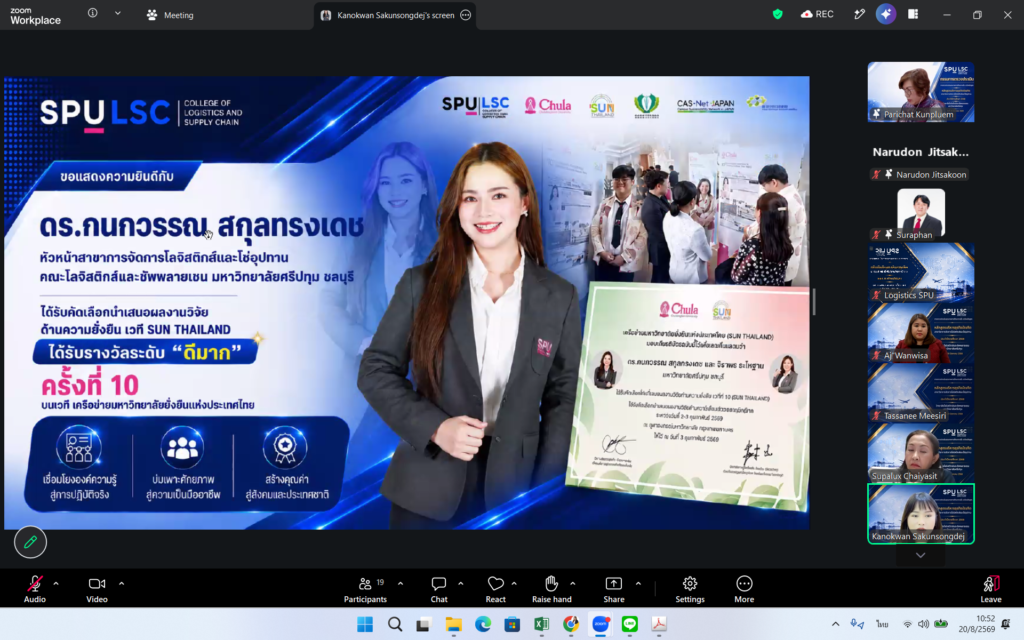The width and height of the screenshot is (1024, 640).
Task: Open Microsoft Edge from taskbar
Action: (x=483, y=624)
